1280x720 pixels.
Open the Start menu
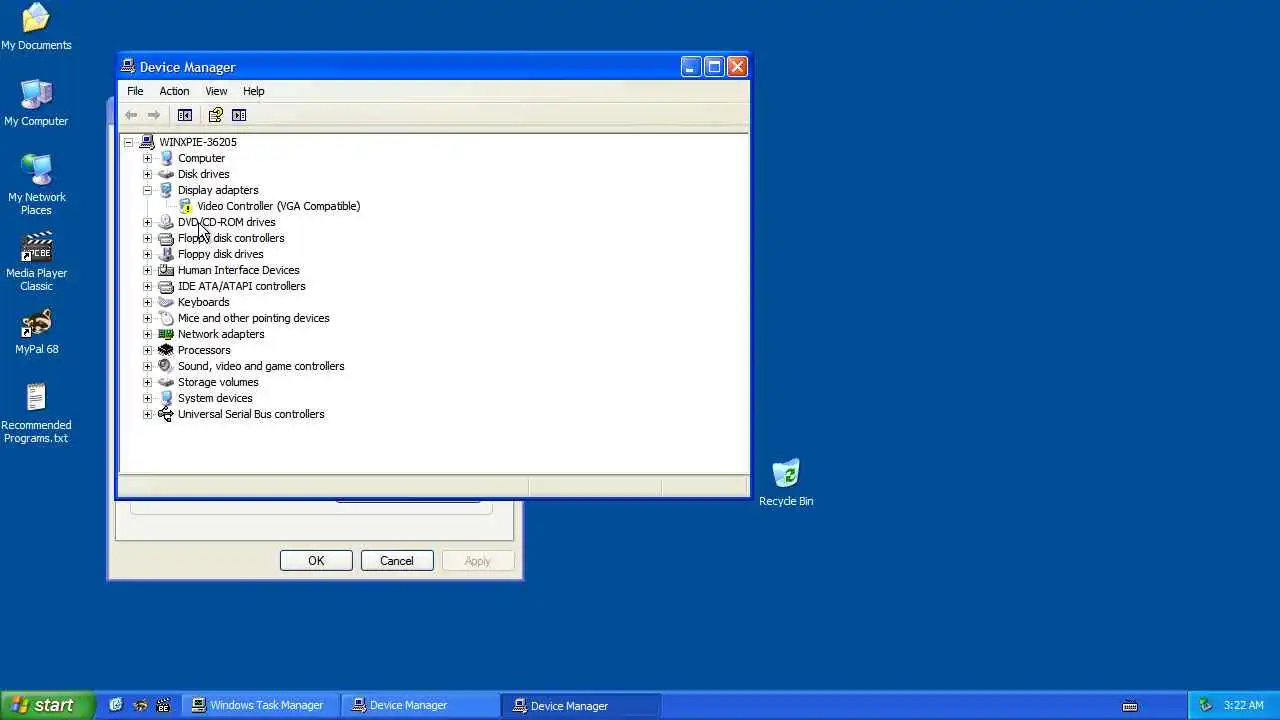pos(48,705)
